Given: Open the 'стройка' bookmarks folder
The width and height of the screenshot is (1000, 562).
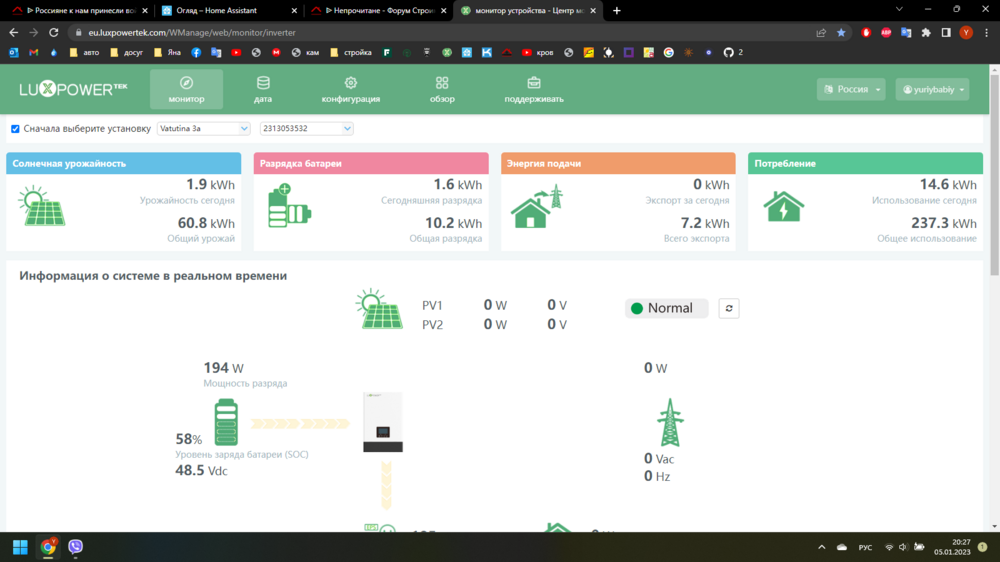Looking at the screenshot, I should pyautogui.click(x=351, y=52).
